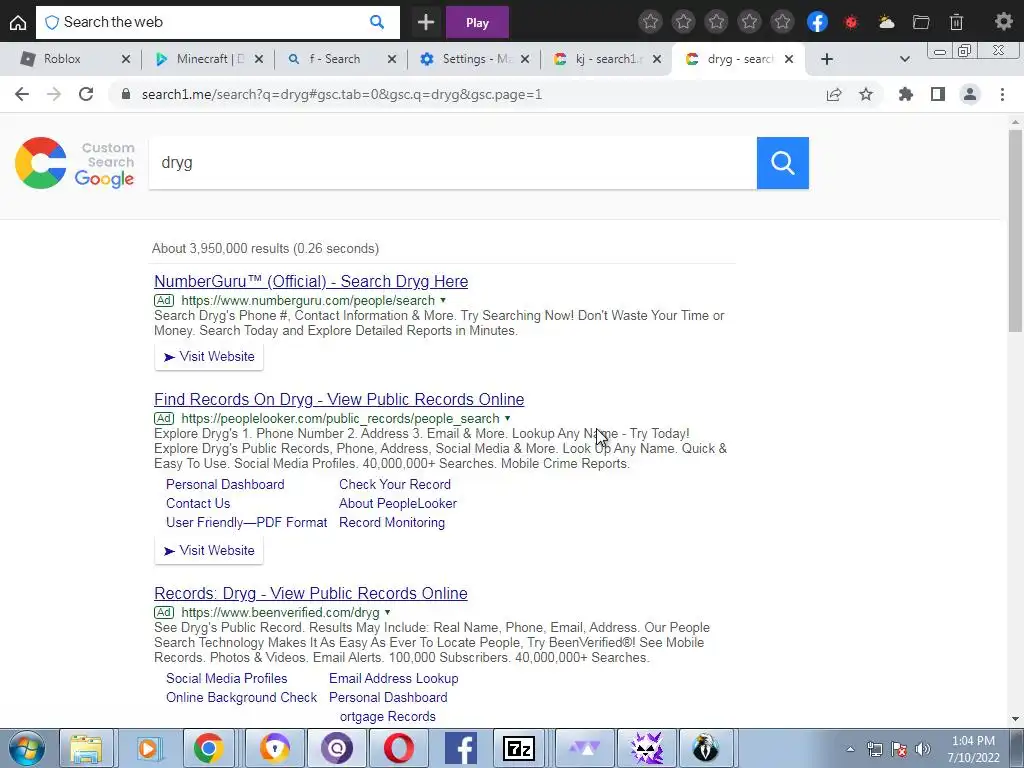Open 7z app from the taskbar

coord(519,748)
